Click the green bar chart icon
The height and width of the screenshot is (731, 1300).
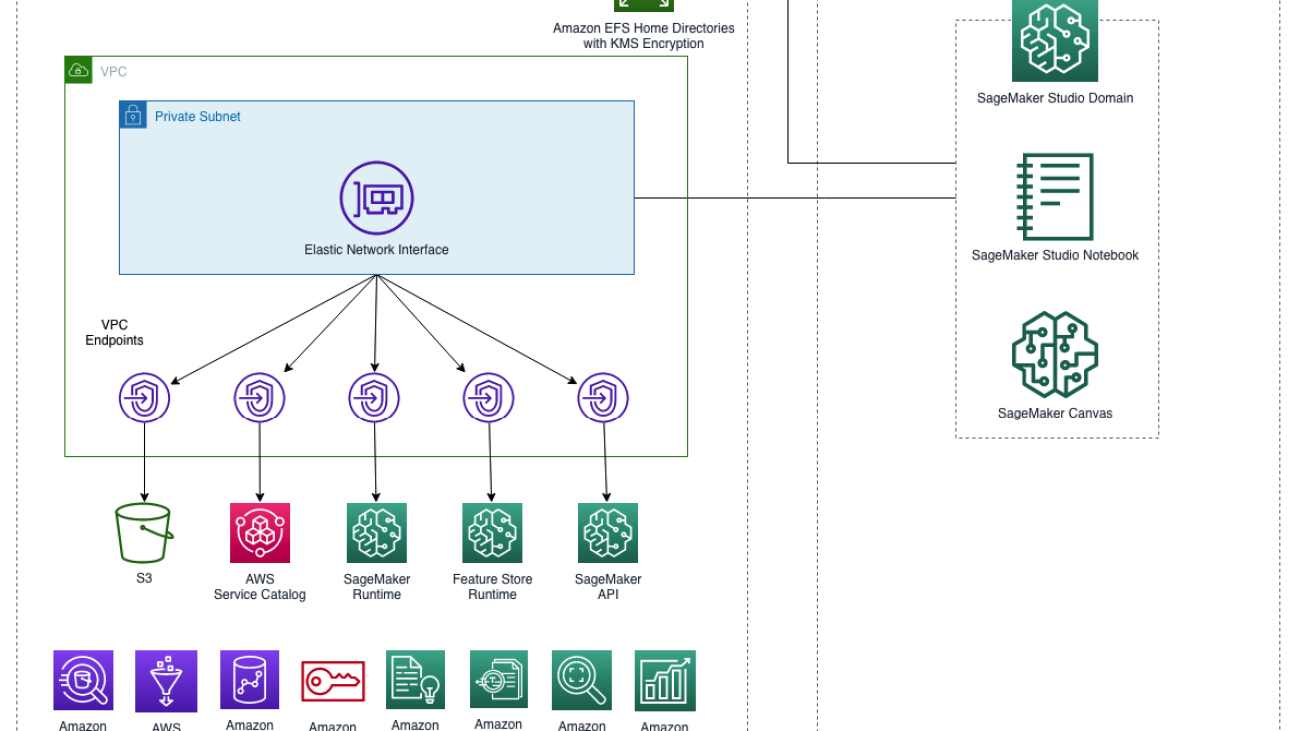(x=665, y=680)
